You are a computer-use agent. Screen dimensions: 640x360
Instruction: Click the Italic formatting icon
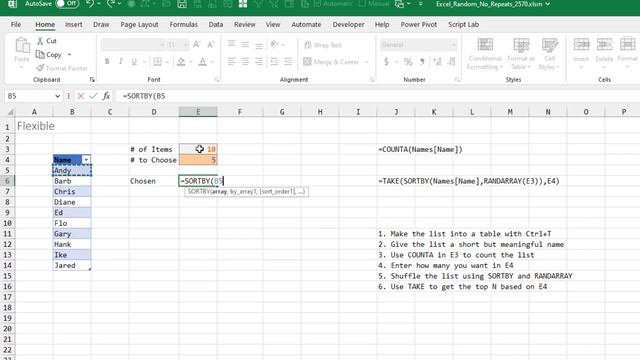point(120,62)
